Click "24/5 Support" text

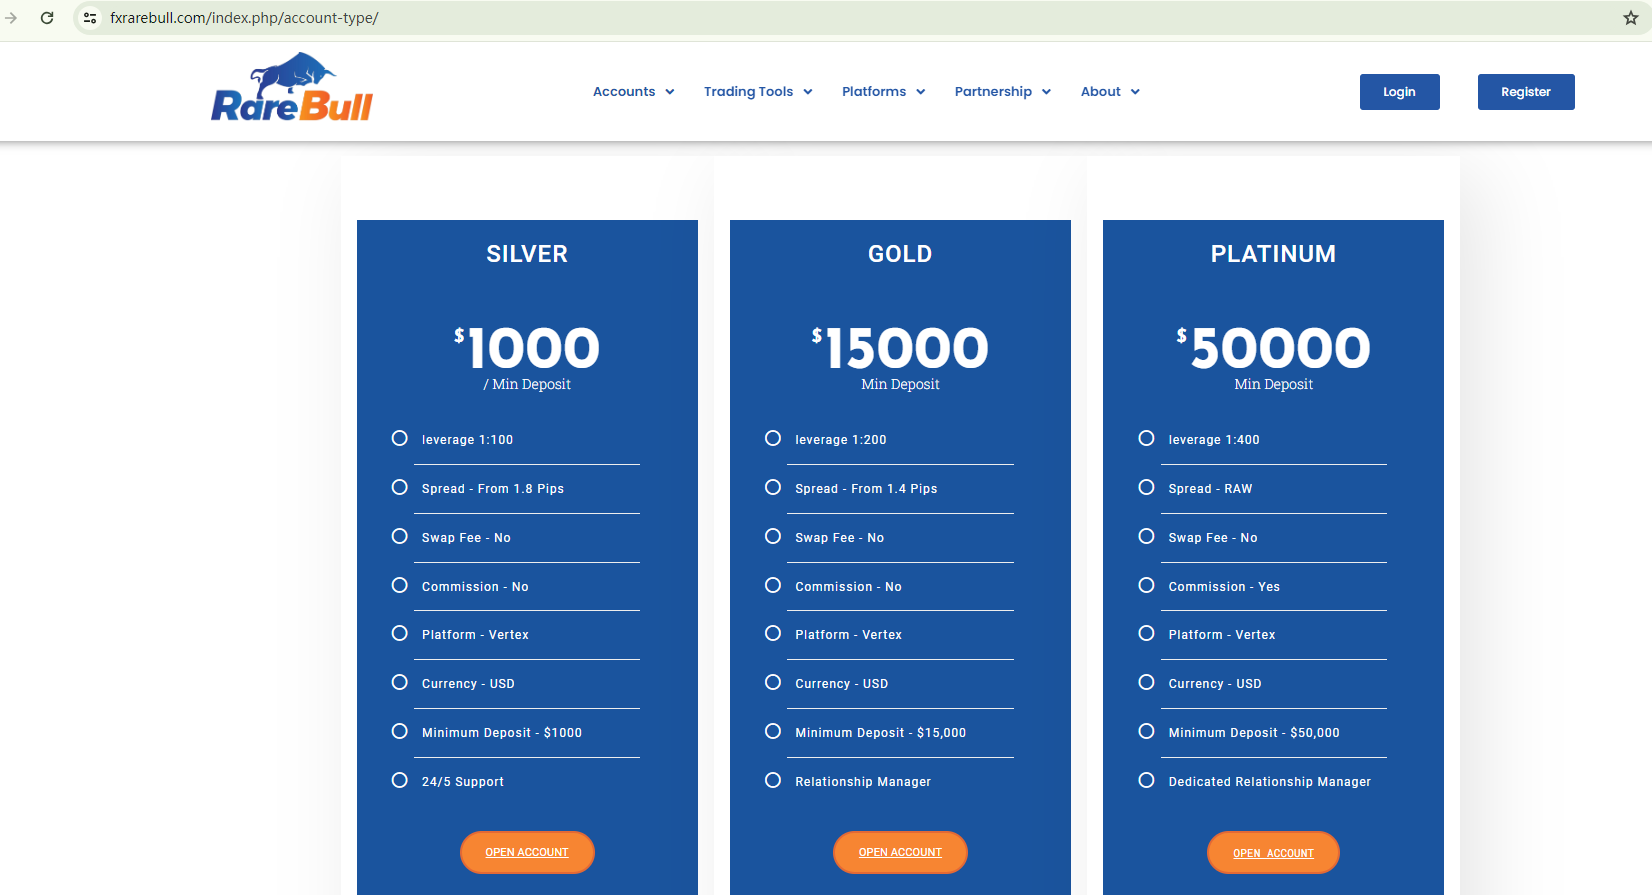tap(463, 782)
